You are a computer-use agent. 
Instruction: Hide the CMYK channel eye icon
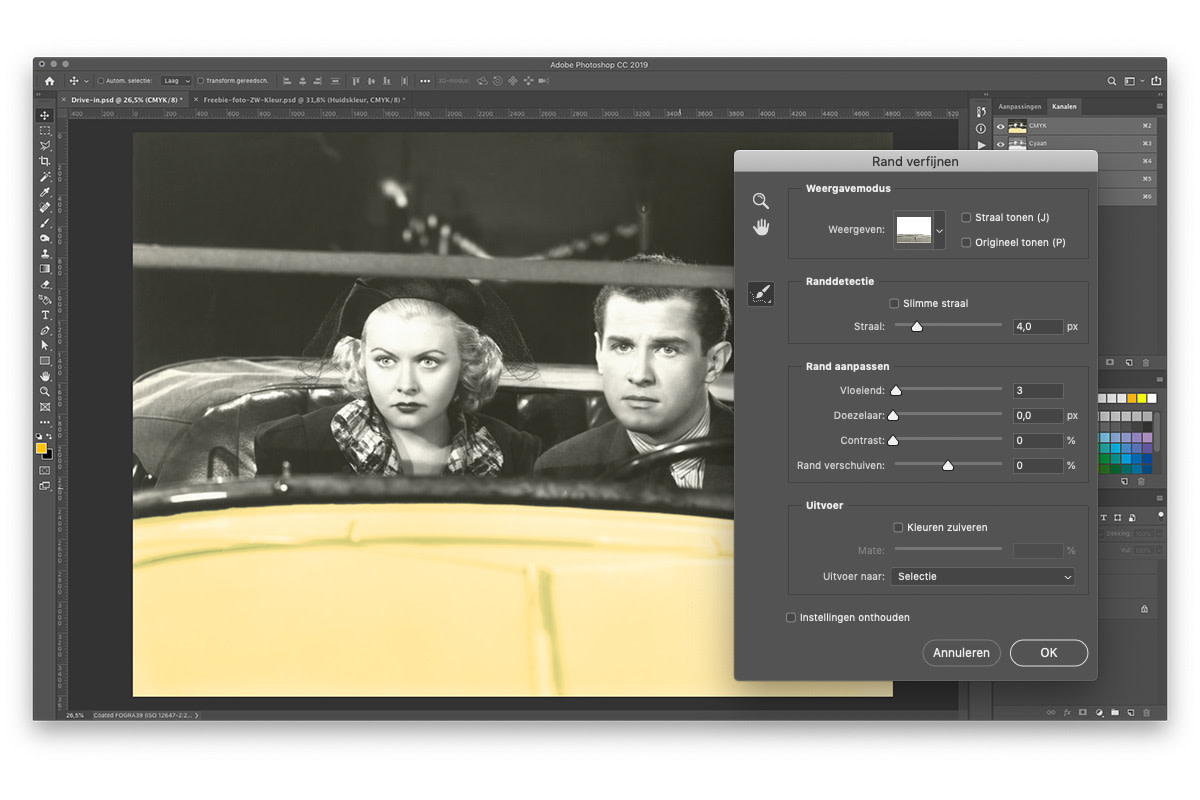click(1001, 126)
